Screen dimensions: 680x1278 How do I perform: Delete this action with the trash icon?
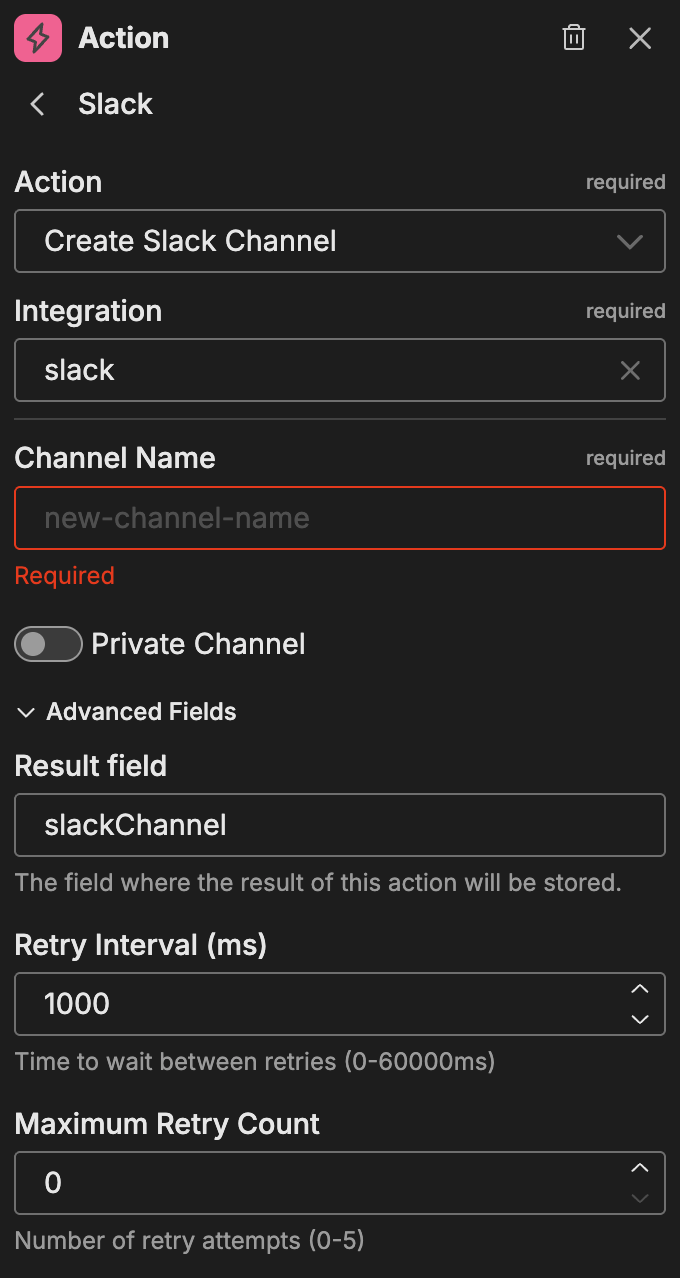tap(574, 39)
